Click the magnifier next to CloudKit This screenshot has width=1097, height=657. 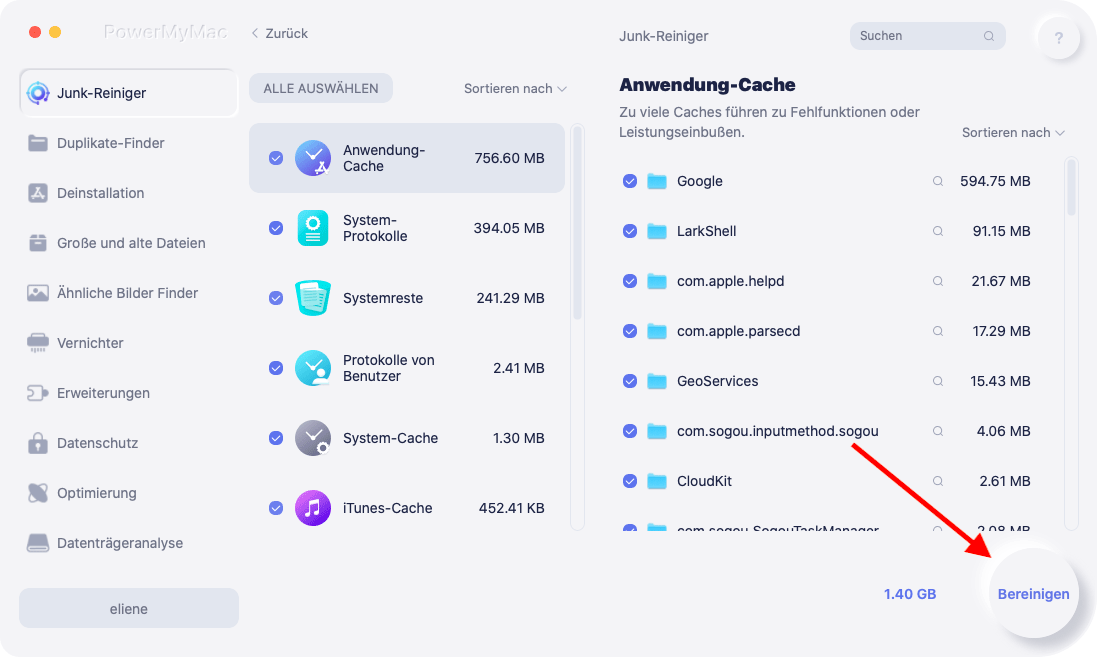point(937,481)
